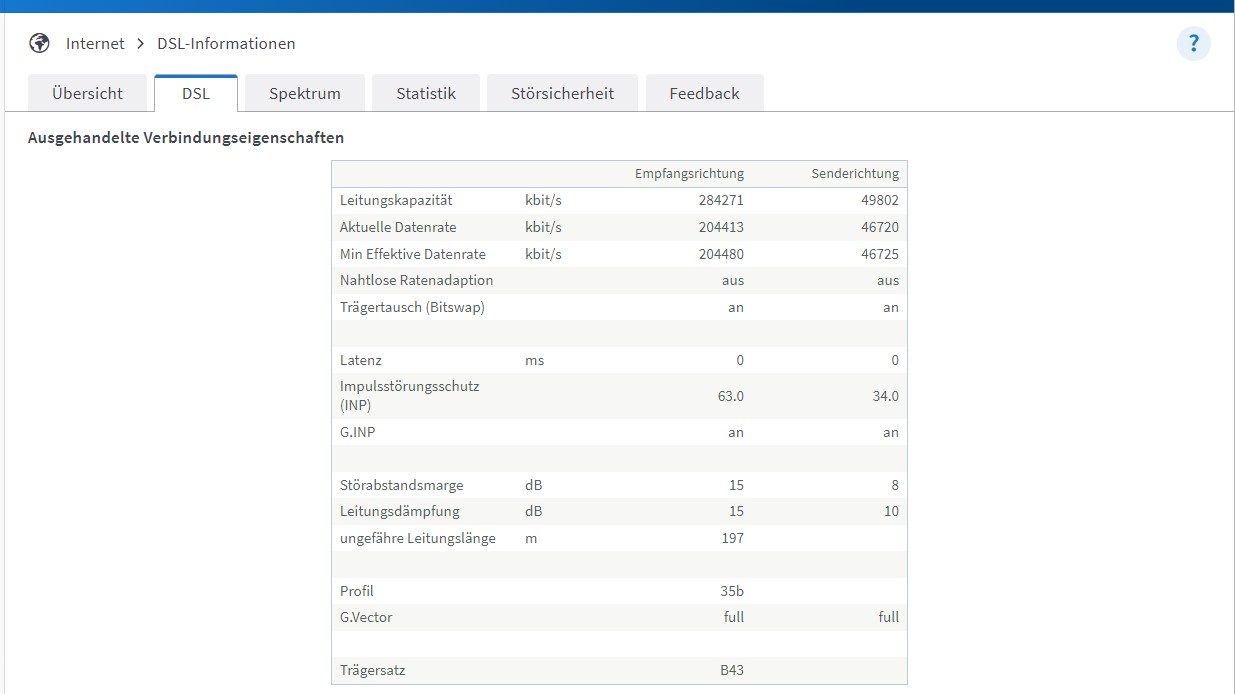Switch to the Übersicht tab

(x=87, y=93)
